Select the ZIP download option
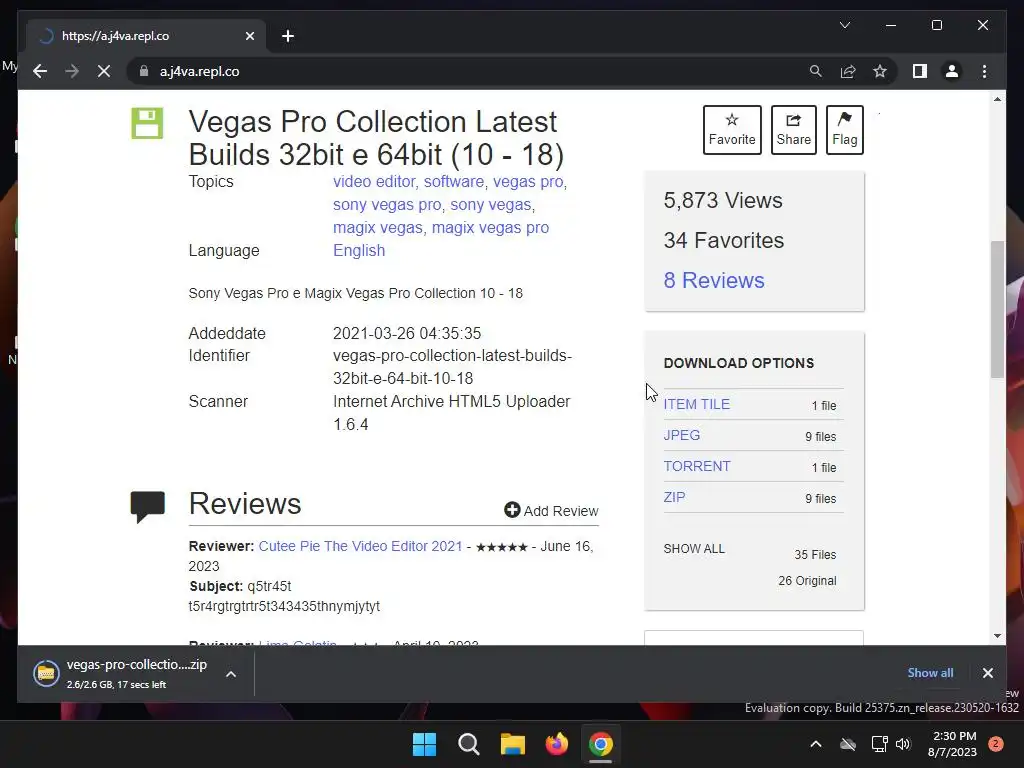 pyautogui.click(x=674, y=497)
